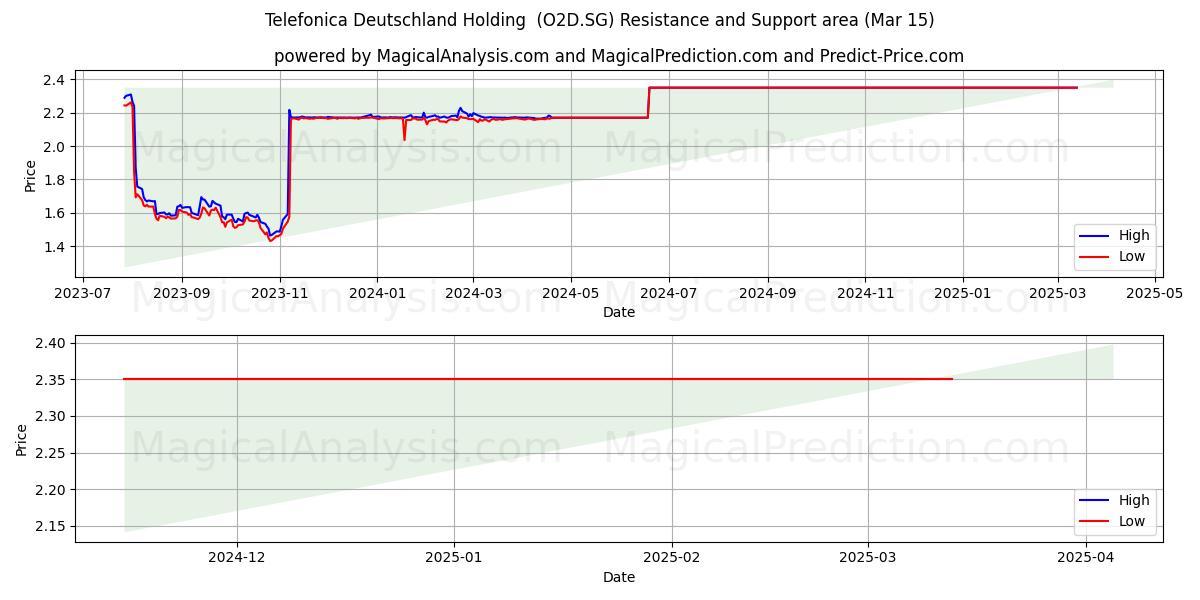The height and width of the screenshot is (600, 1200).
Task: Click the 2024-07 x-axis label
Action: click(668, 294)
